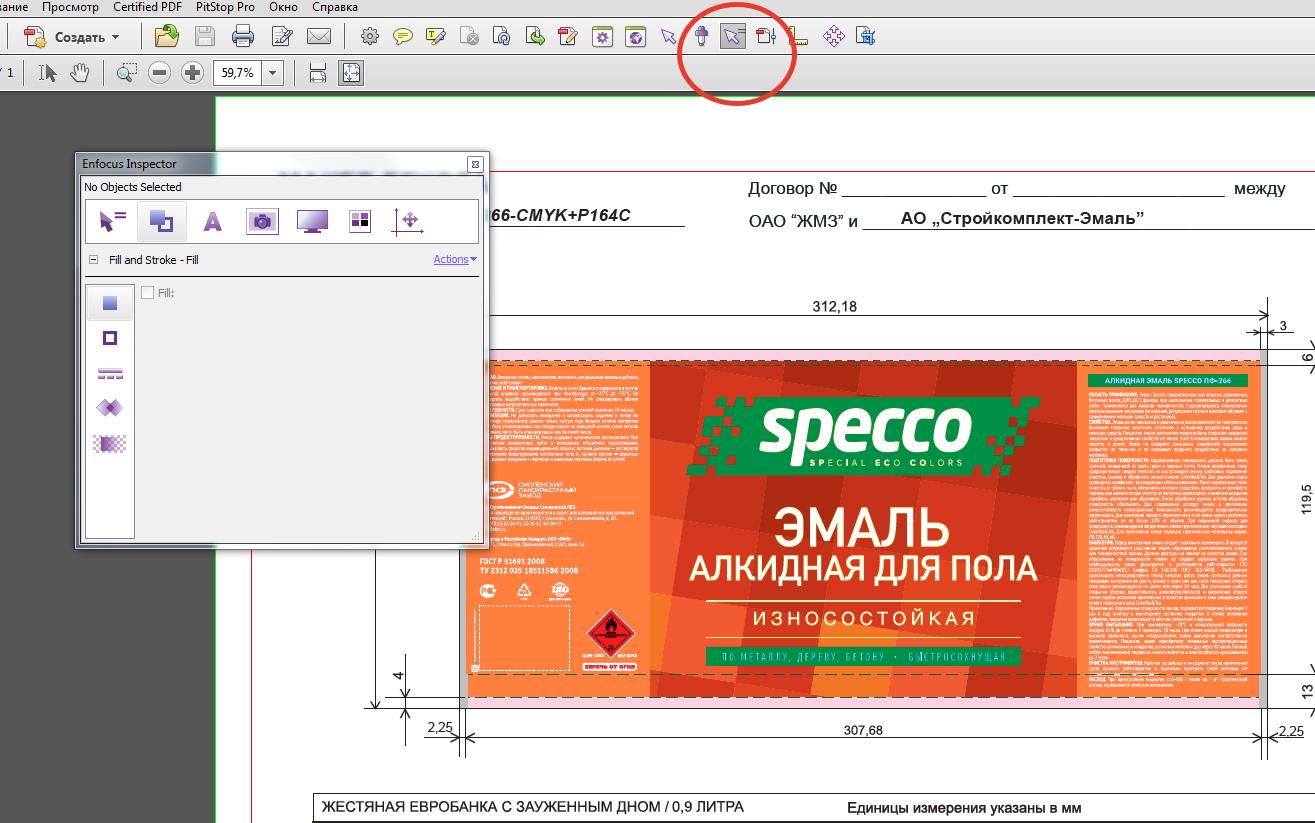Click the marquee zoom tool
1315x823 pixels.
[126, 72]
